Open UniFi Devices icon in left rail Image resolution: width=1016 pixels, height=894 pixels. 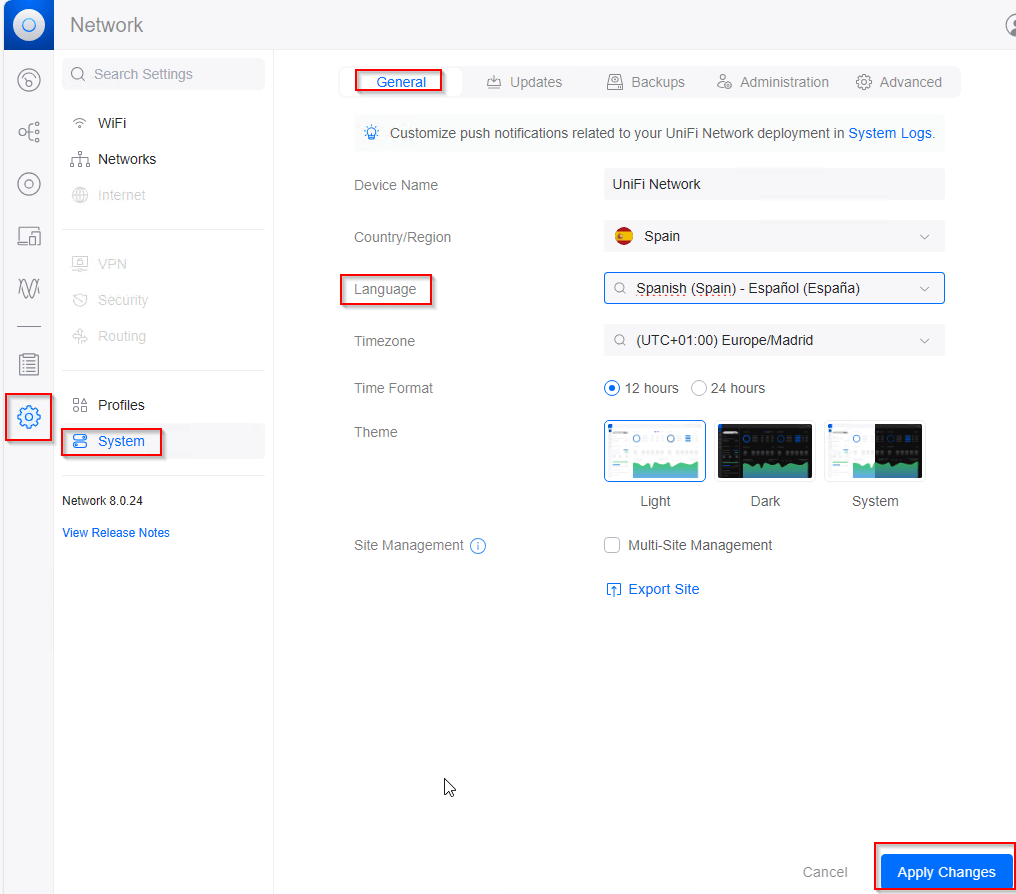tap(29, 184)
